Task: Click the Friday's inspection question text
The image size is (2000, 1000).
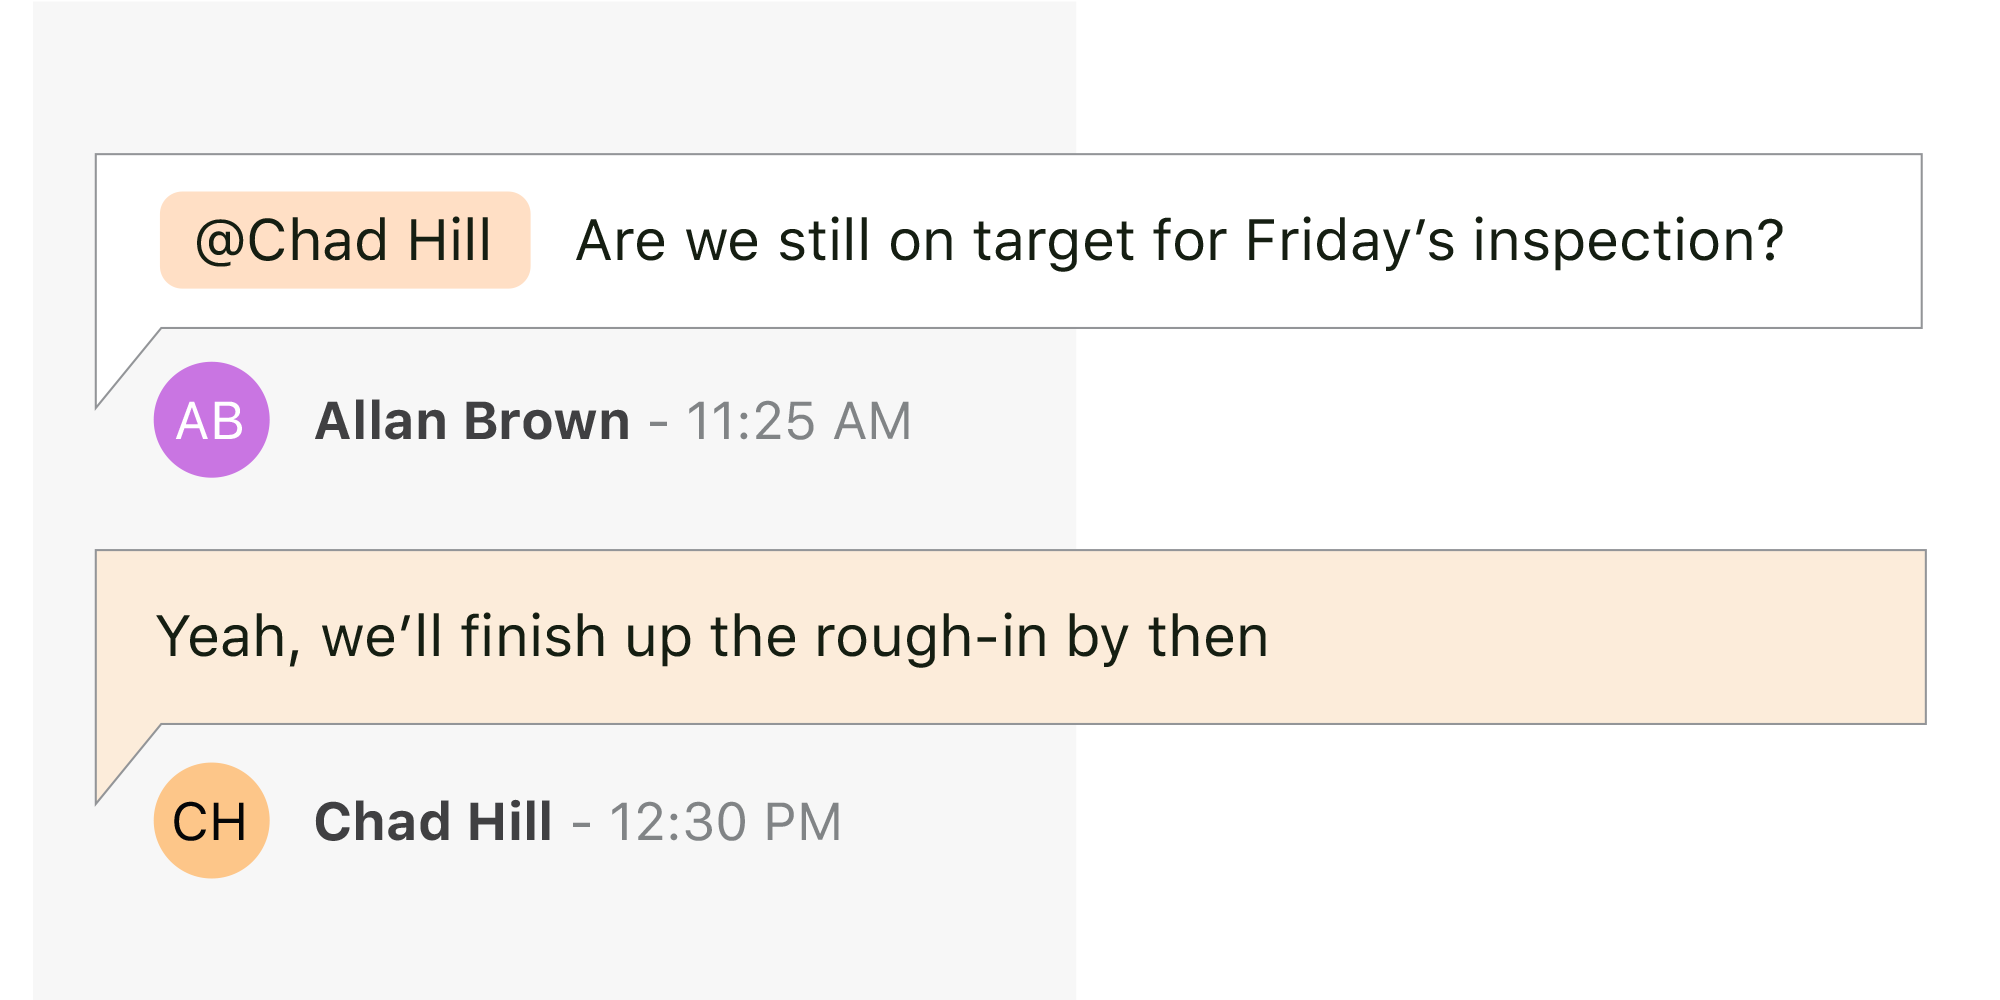Action: click(1179, 241)
